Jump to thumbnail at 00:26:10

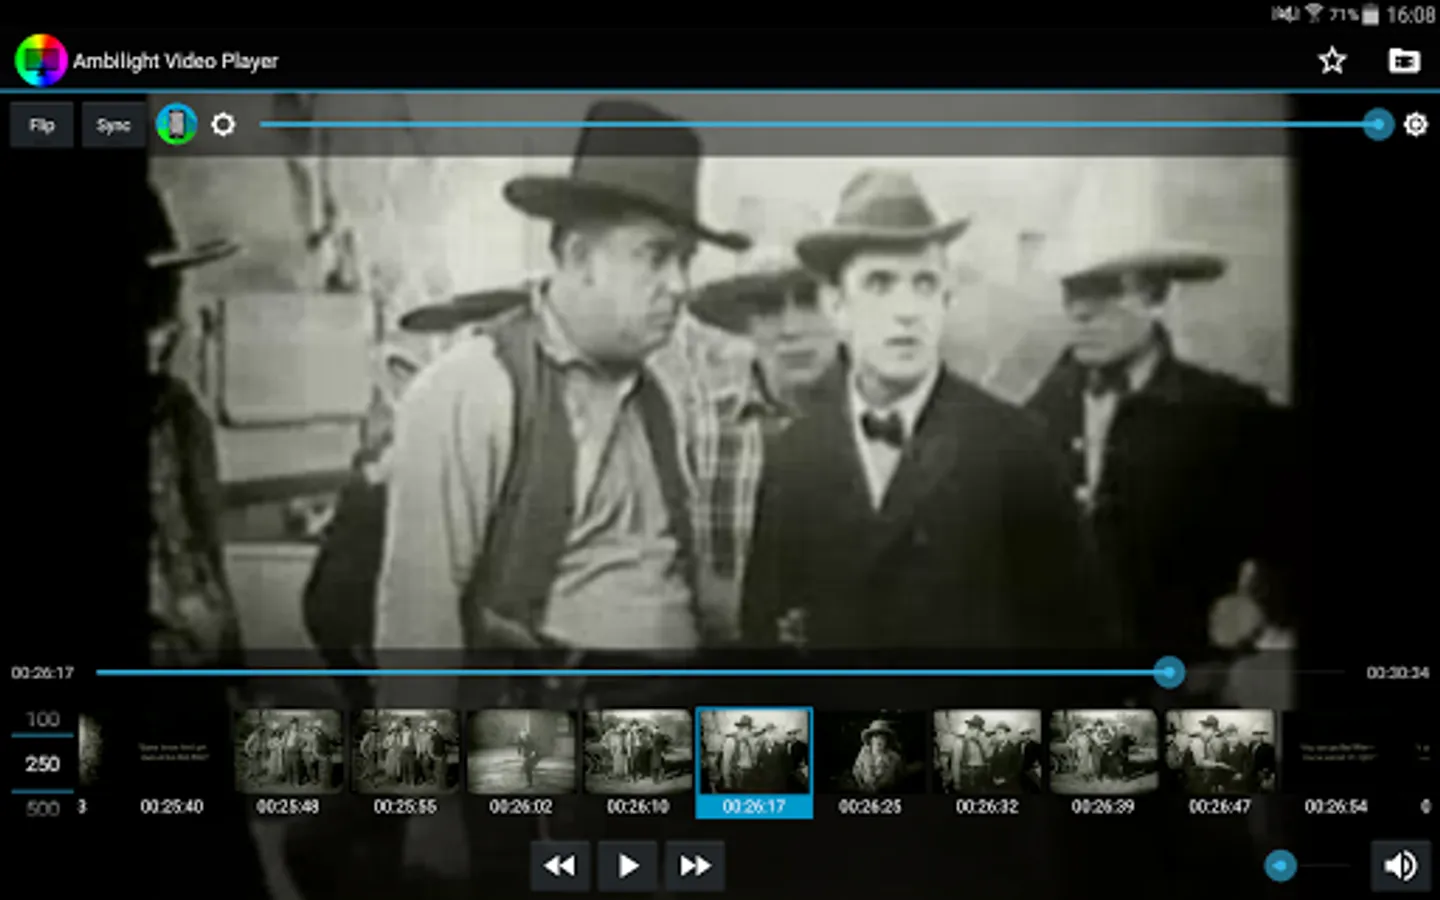click(x=638, y=764)
